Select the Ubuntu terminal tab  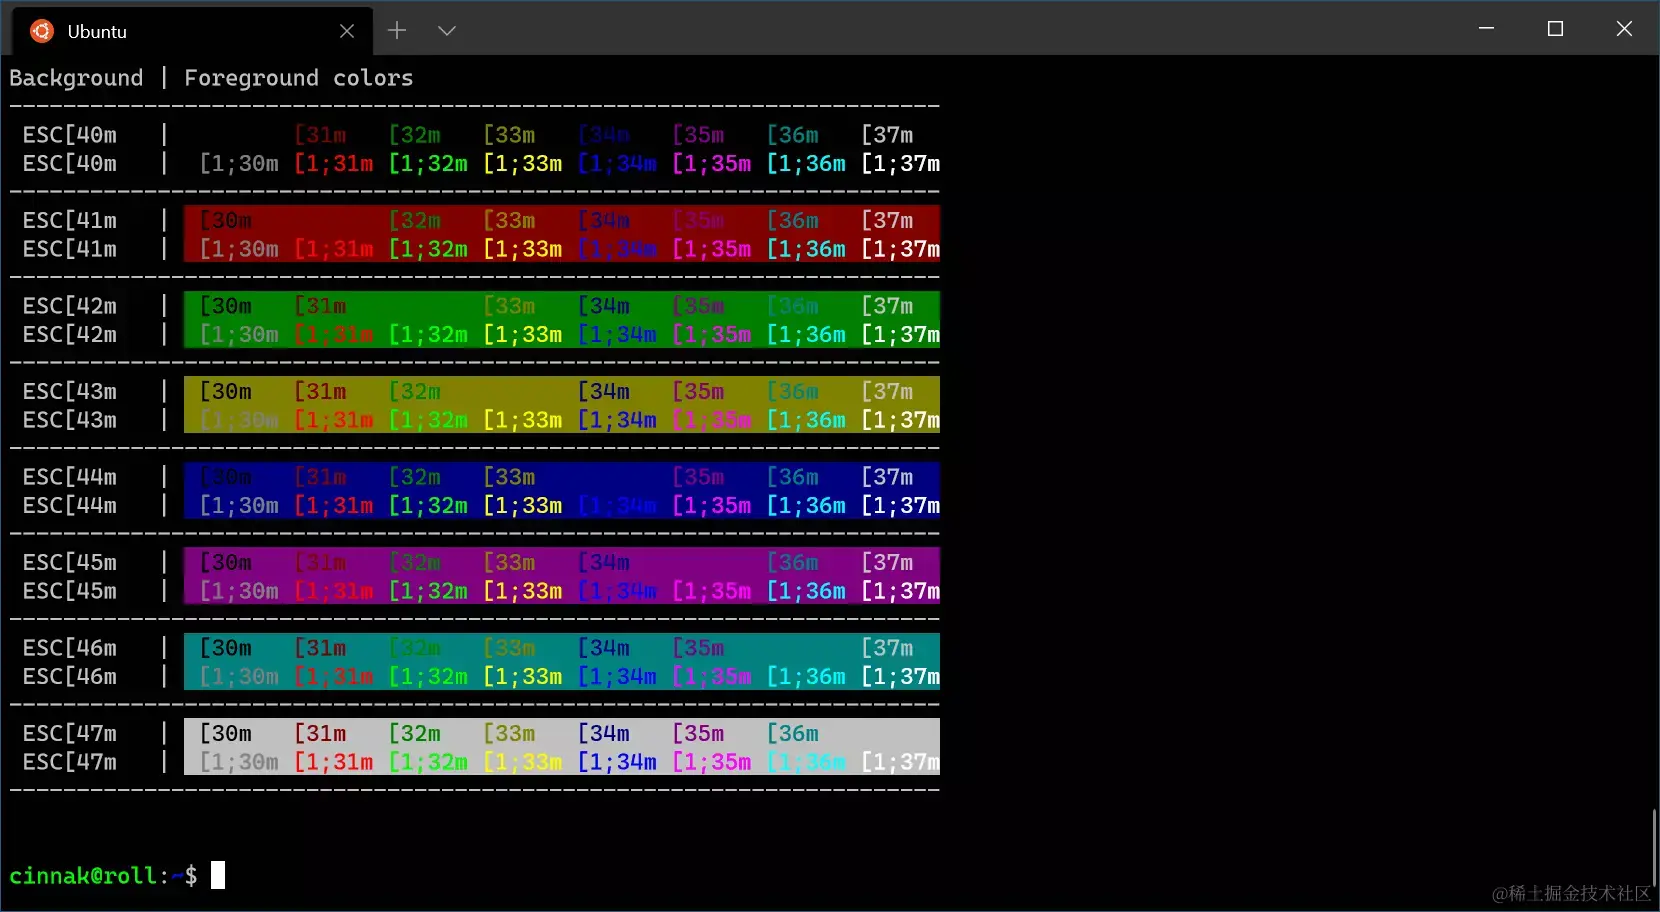coord(192,31)
